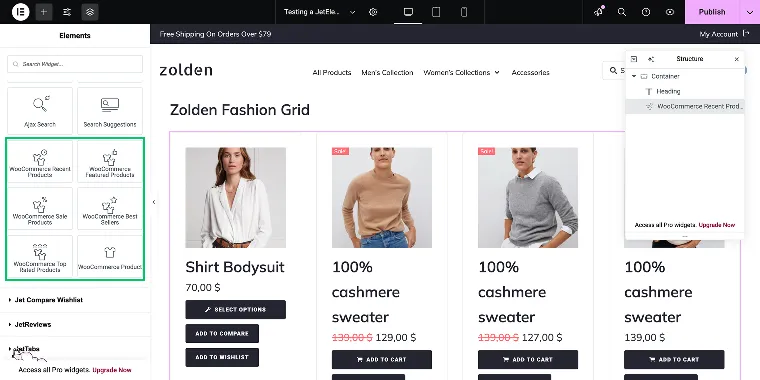Screen dimensions: 760x380
Task: Open the Accessories menu item
Action: (x=531, y=73)
